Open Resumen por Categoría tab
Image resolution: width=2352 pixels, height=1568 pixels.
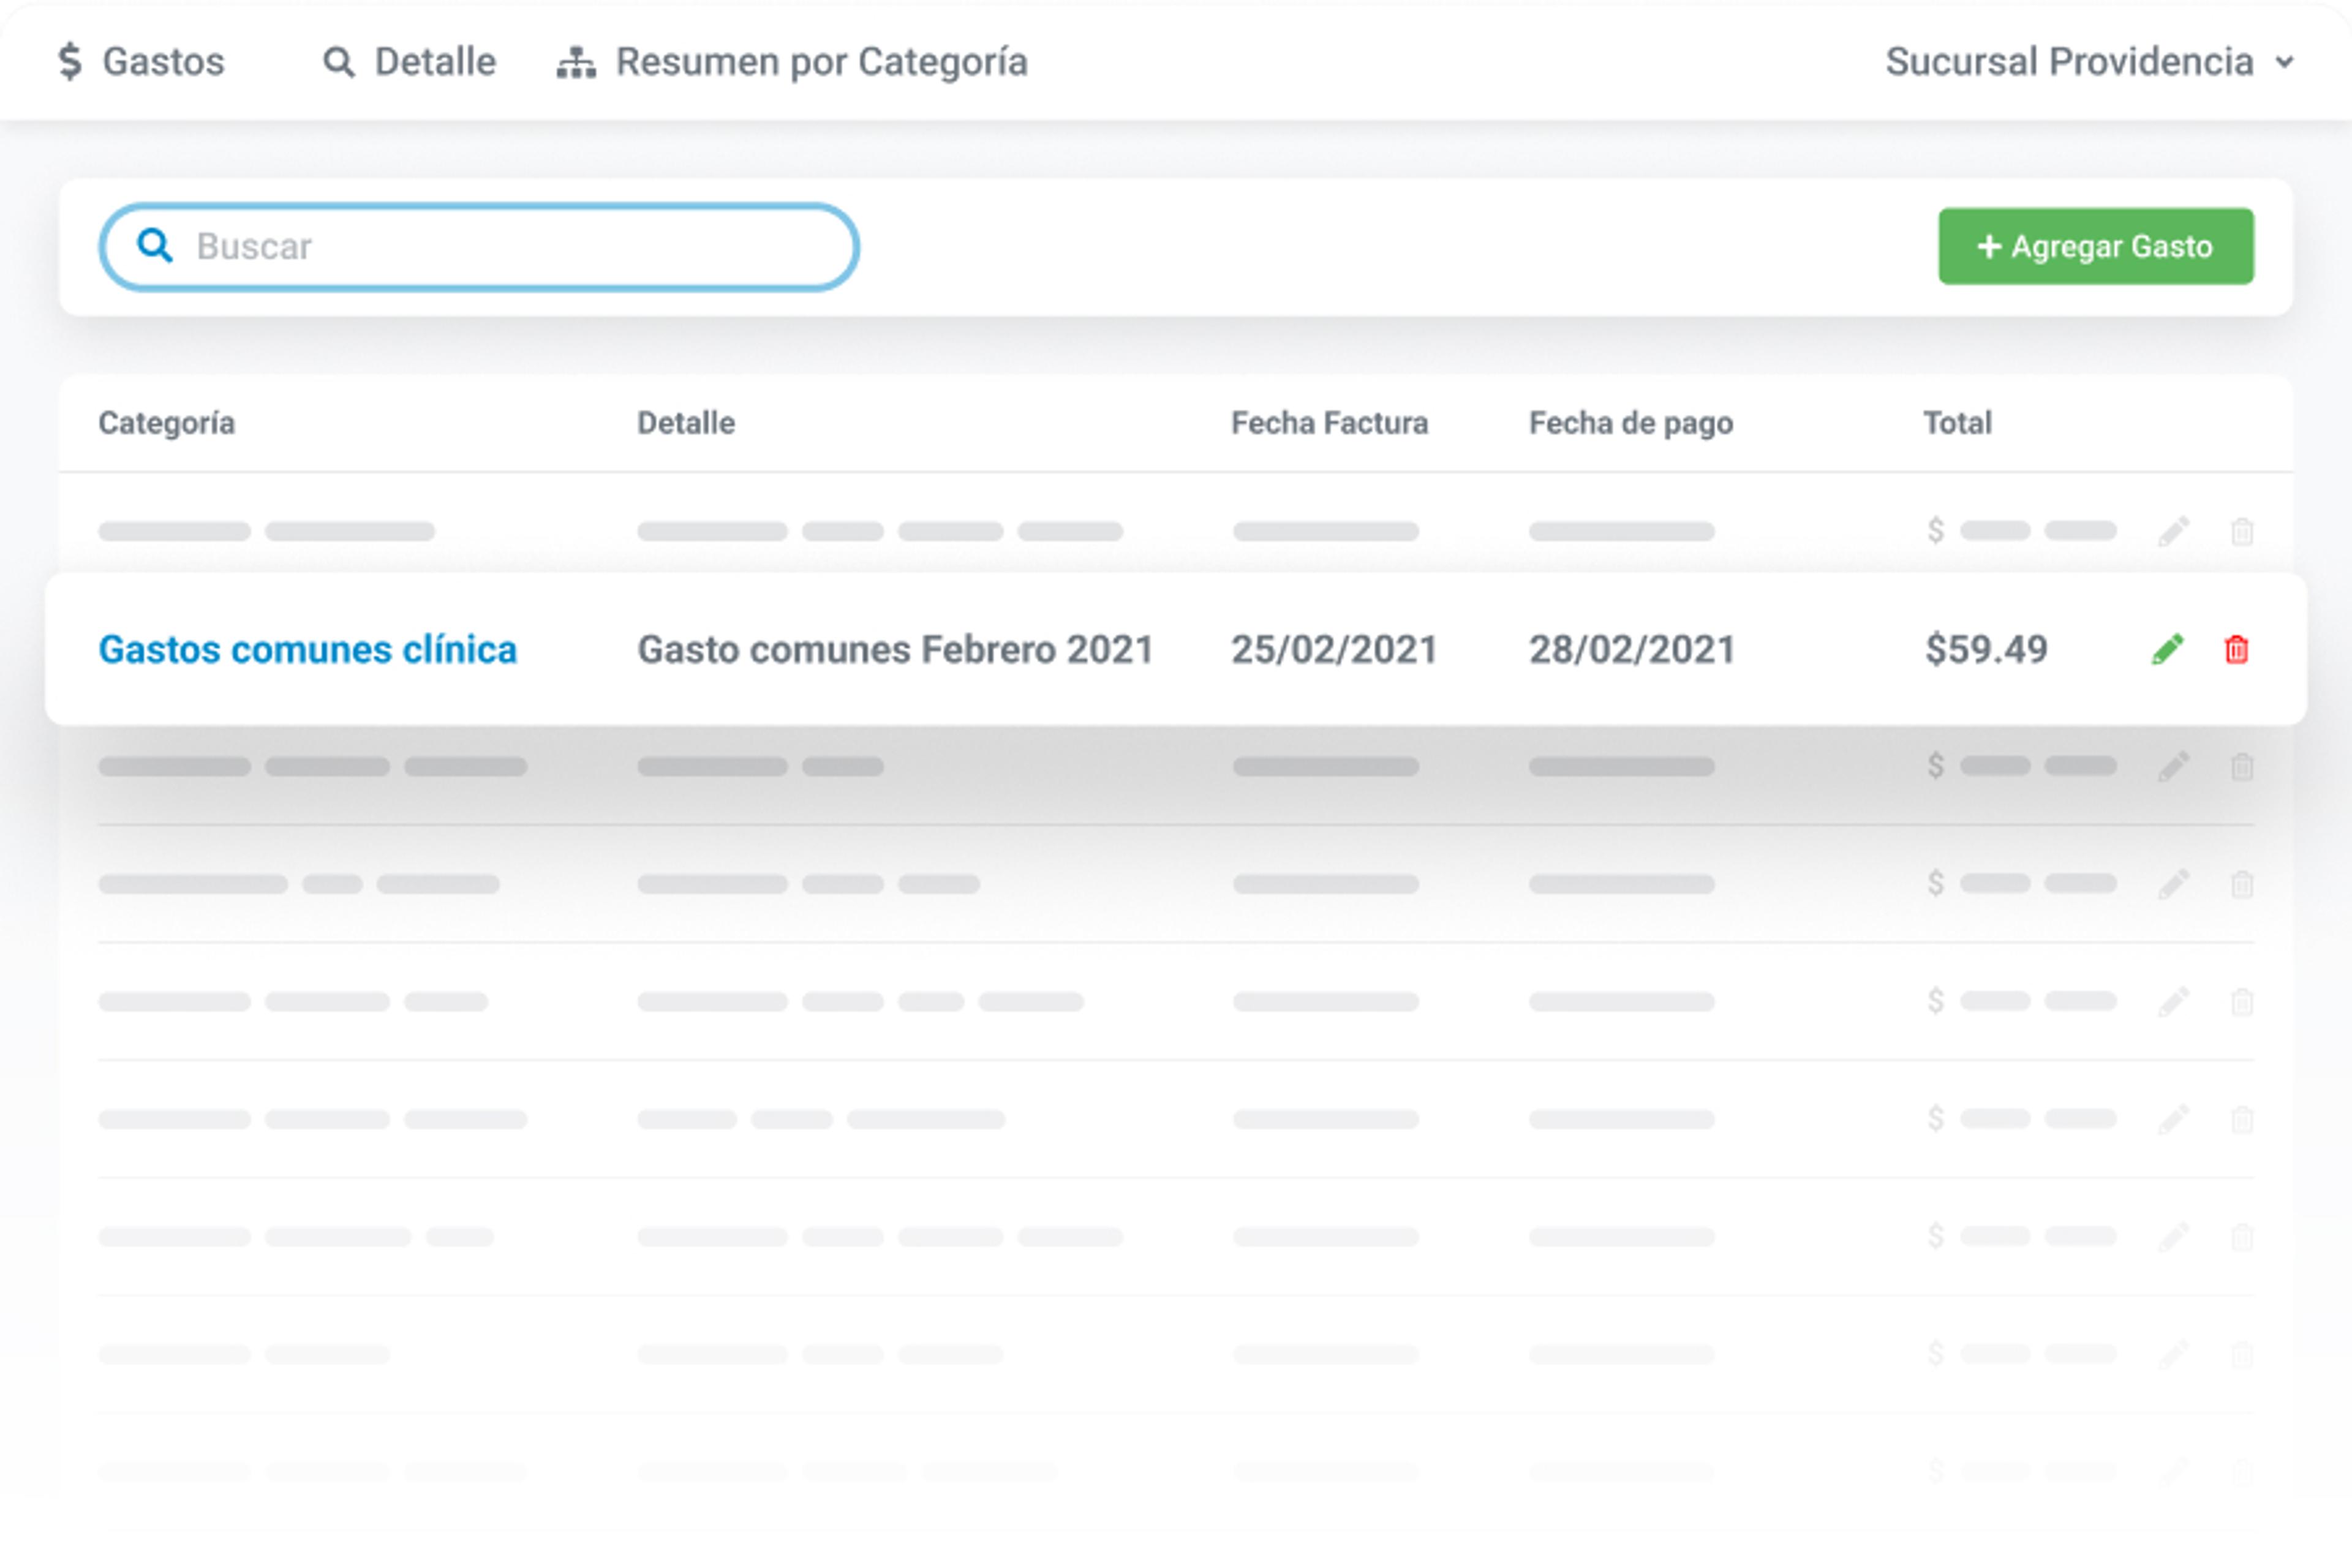point(792,62)
